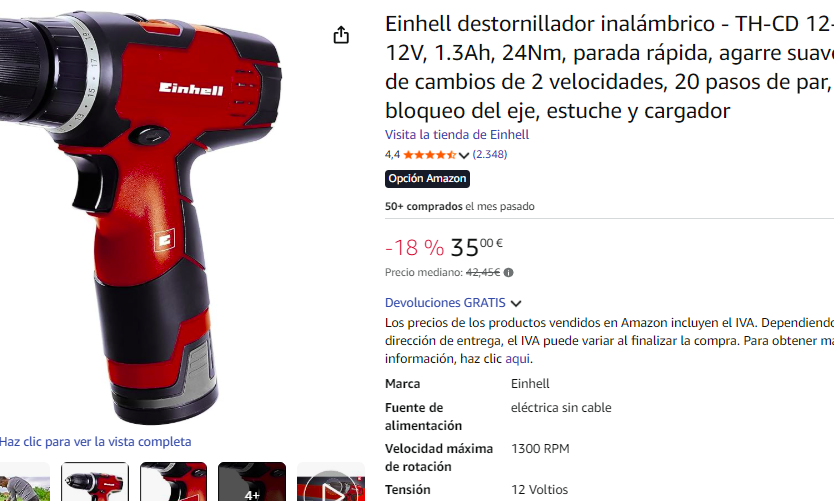Open Visita la tienda de Einhell

point(457,135)
